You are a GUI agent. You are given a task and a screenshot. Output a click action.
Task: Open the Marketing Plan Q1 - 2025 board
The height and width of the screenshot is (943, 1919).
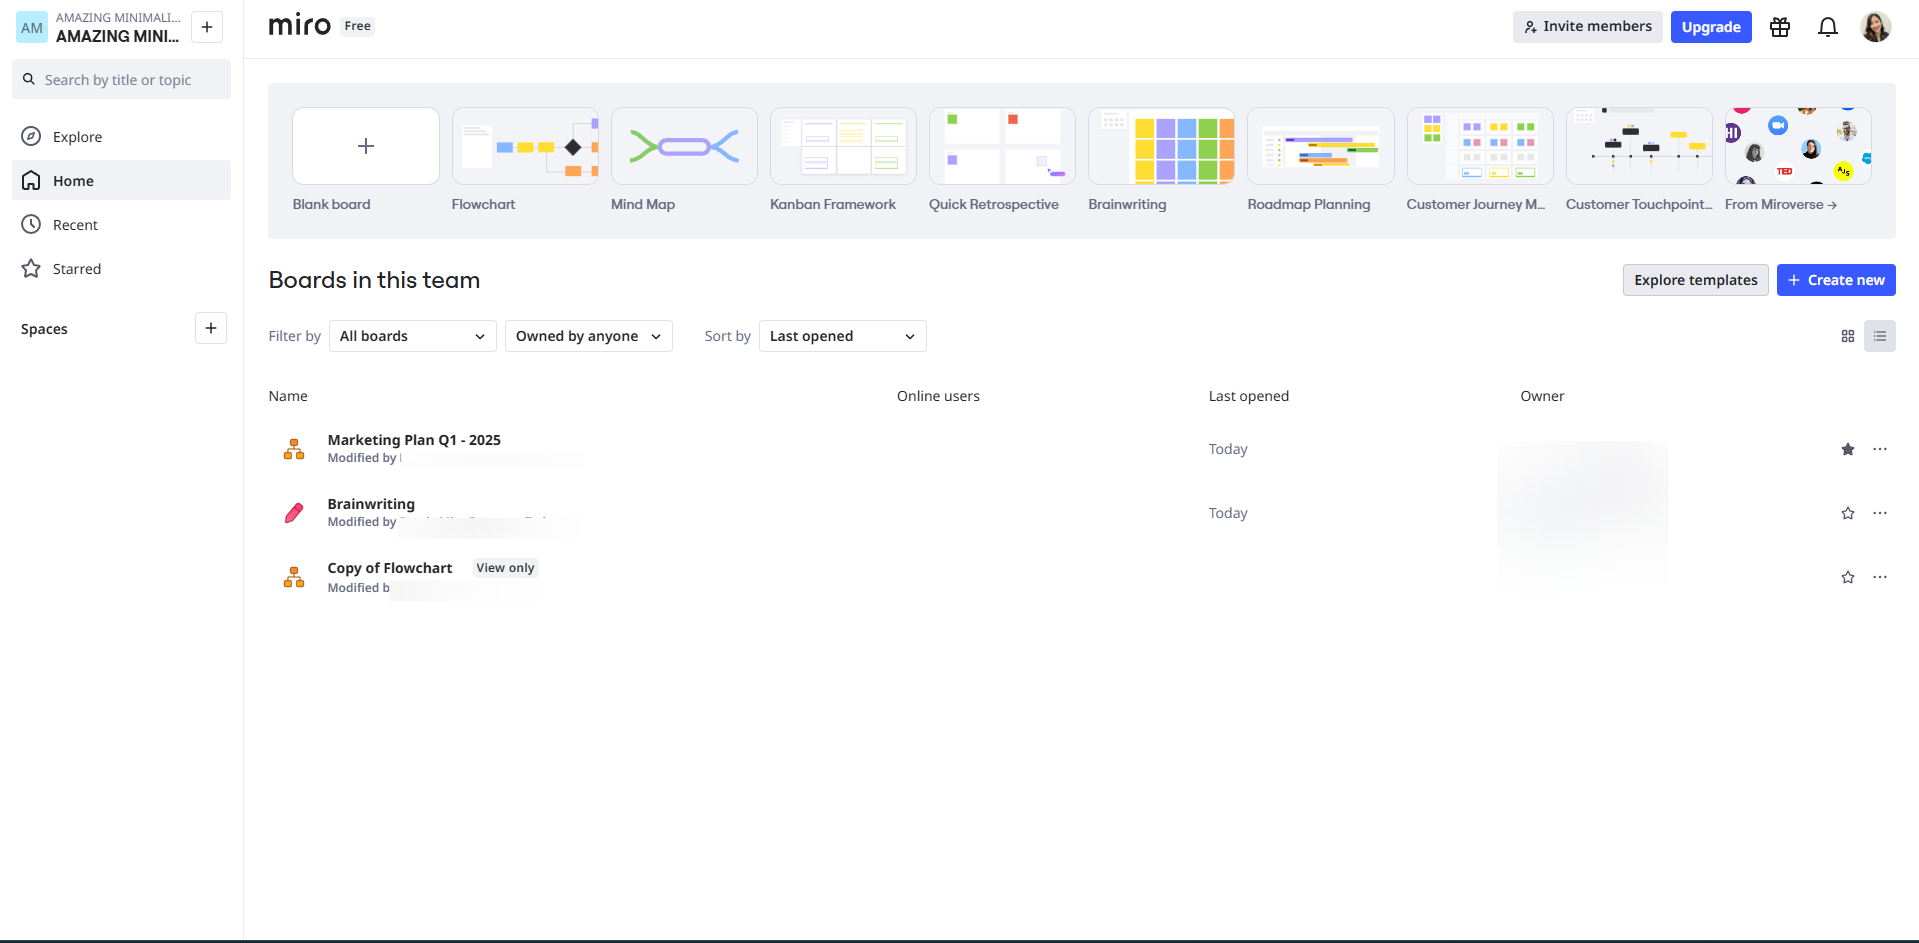coord(414,440)
